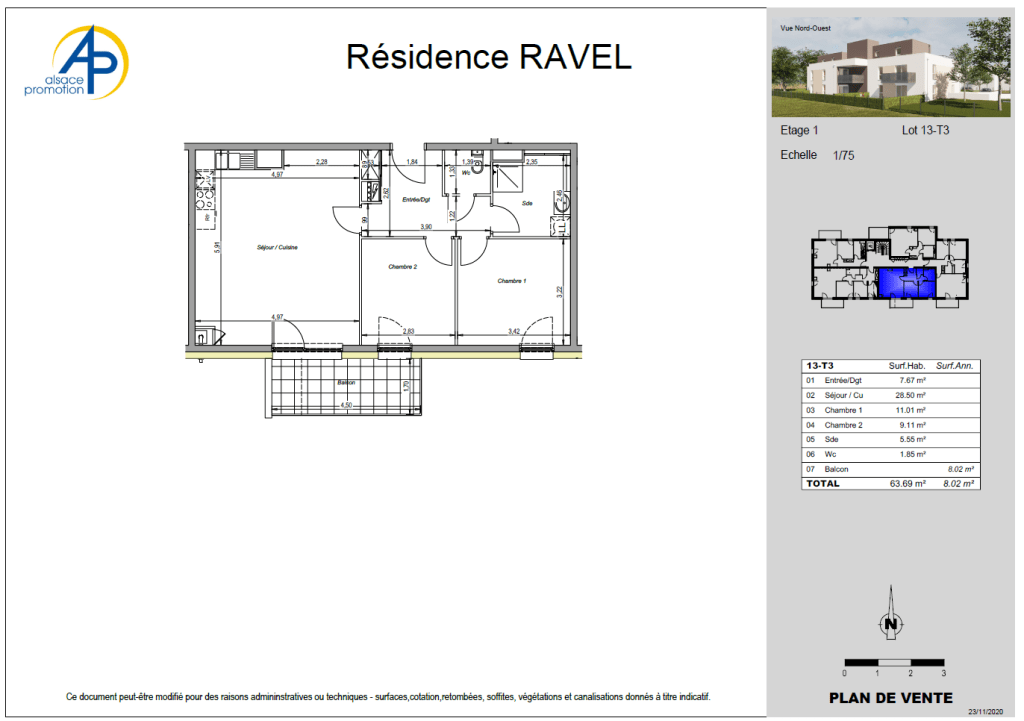Select the Chambre 2 9.11 m² row
The image size is (1024, 721).
[x=891, y=425]
